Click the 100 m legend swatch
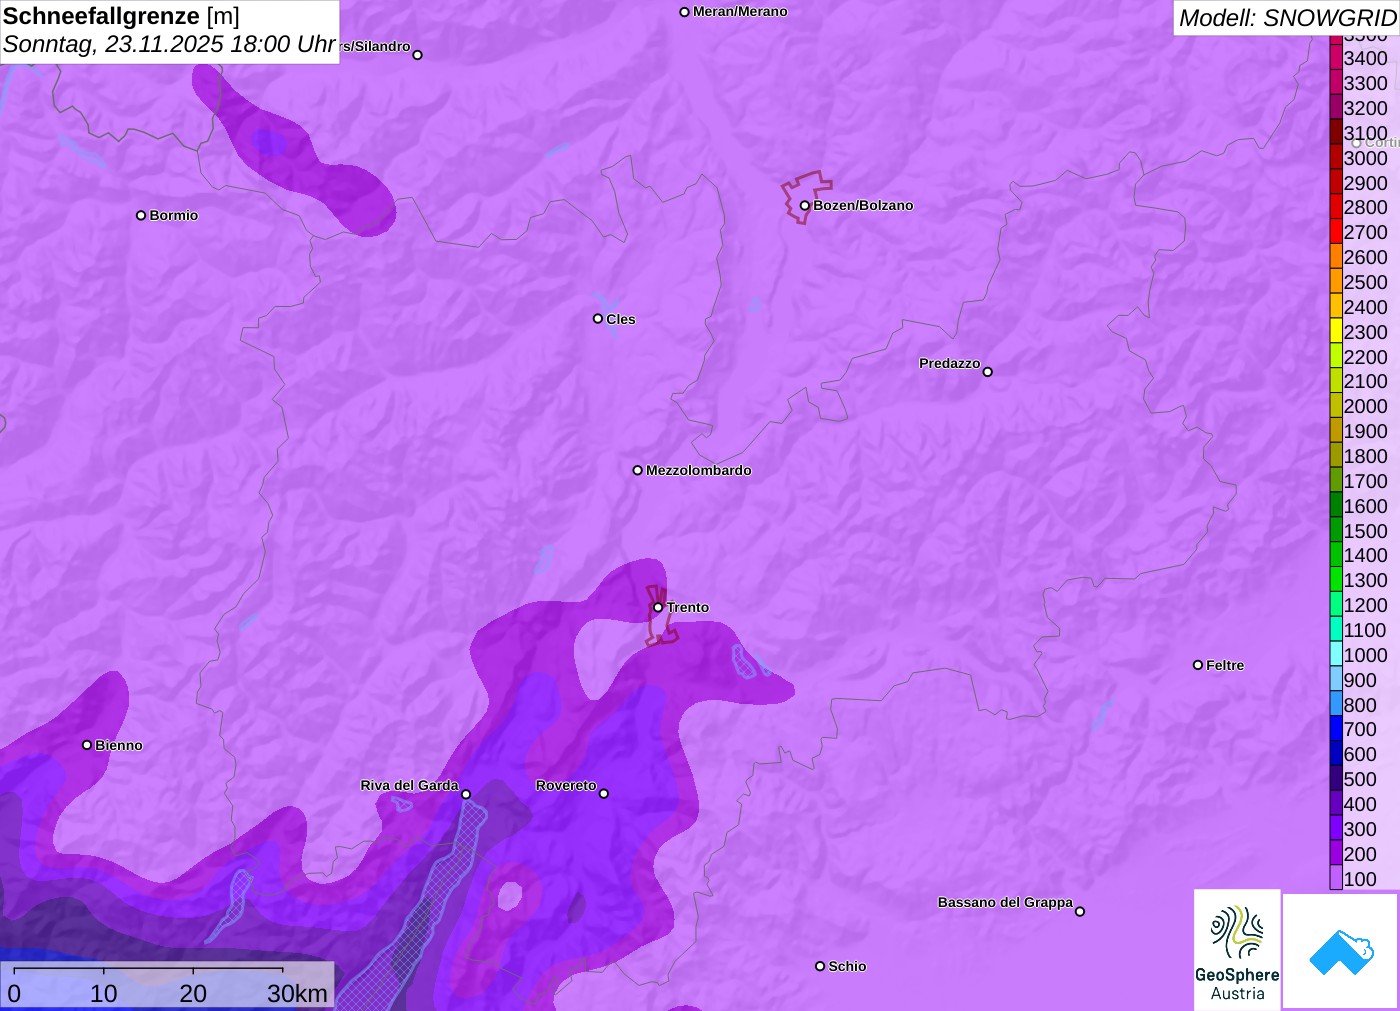The height and width of the screenshot is (1011, 1400). click(1336, 879)
